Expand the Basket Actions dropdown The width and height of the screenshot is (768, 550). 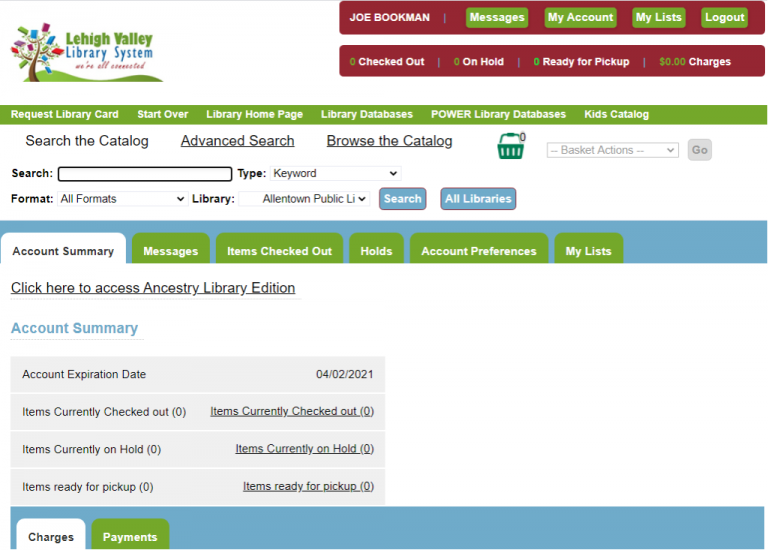pyautogui.click(x=613, y=150)
